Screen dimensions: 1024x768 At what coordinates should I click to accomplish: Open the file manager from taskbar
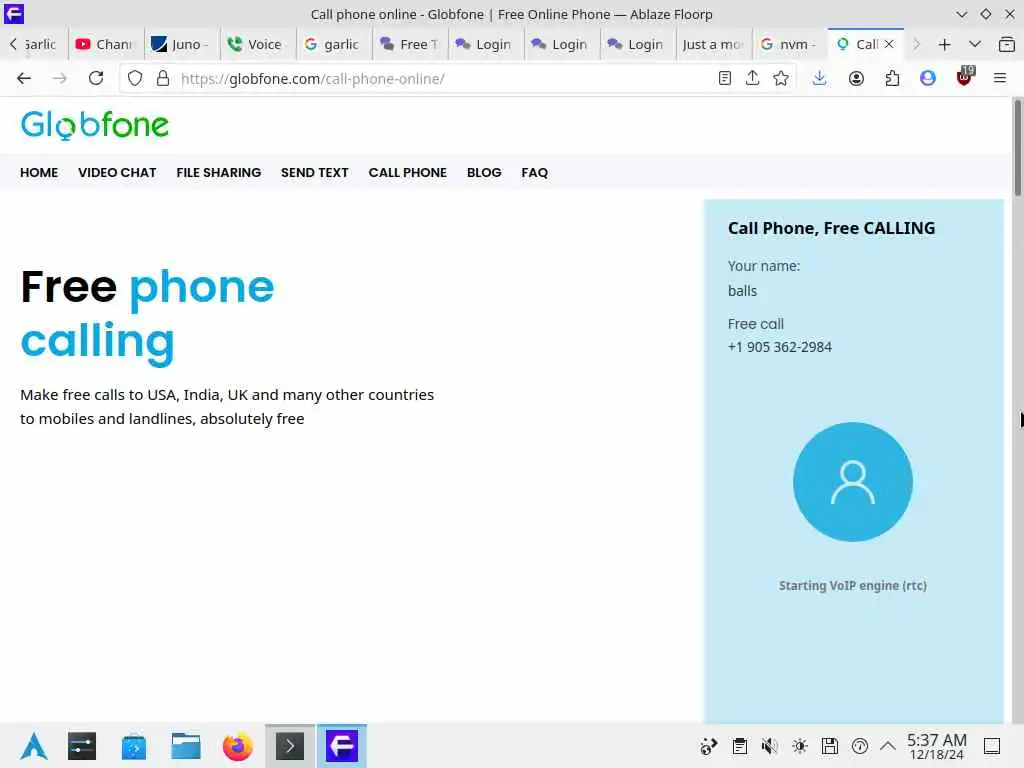click(x=185, y=746)
